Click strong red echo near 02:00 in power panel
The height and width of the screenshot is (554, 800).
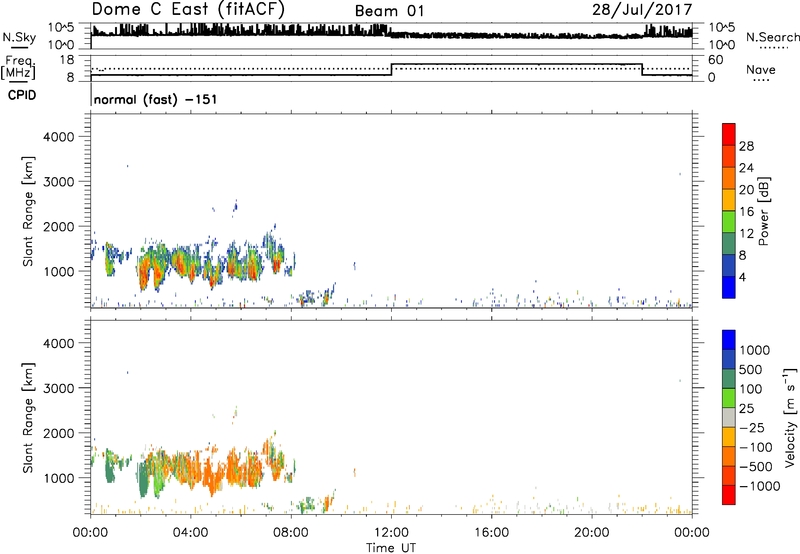144,275
